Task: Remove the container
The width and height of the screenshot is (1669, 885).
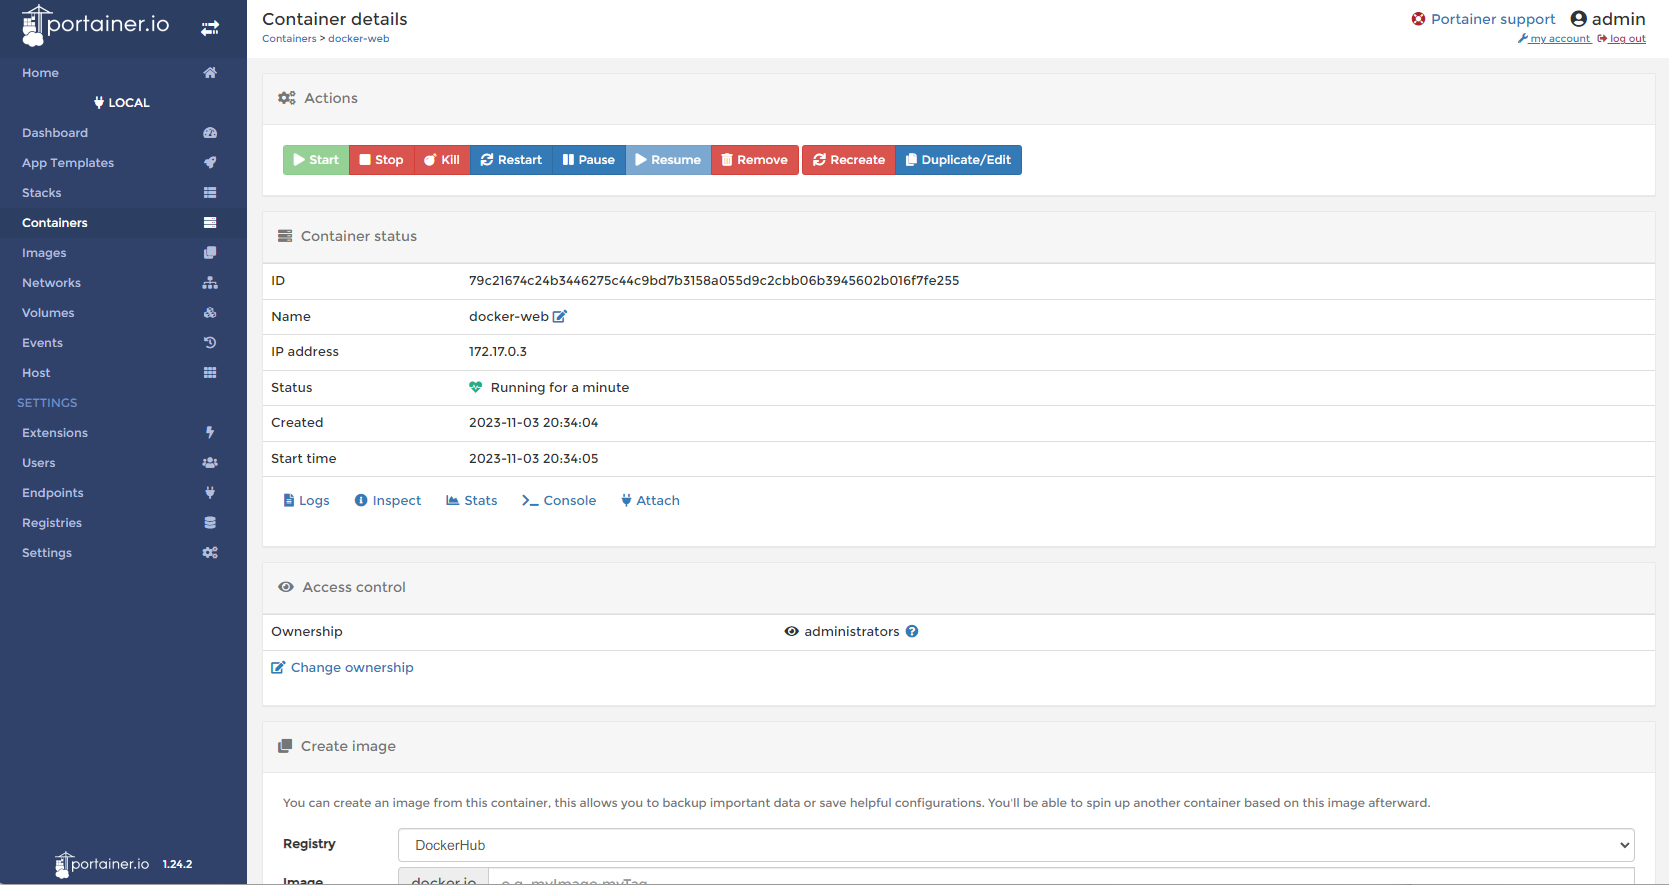Action: click(x=755, y=160)
